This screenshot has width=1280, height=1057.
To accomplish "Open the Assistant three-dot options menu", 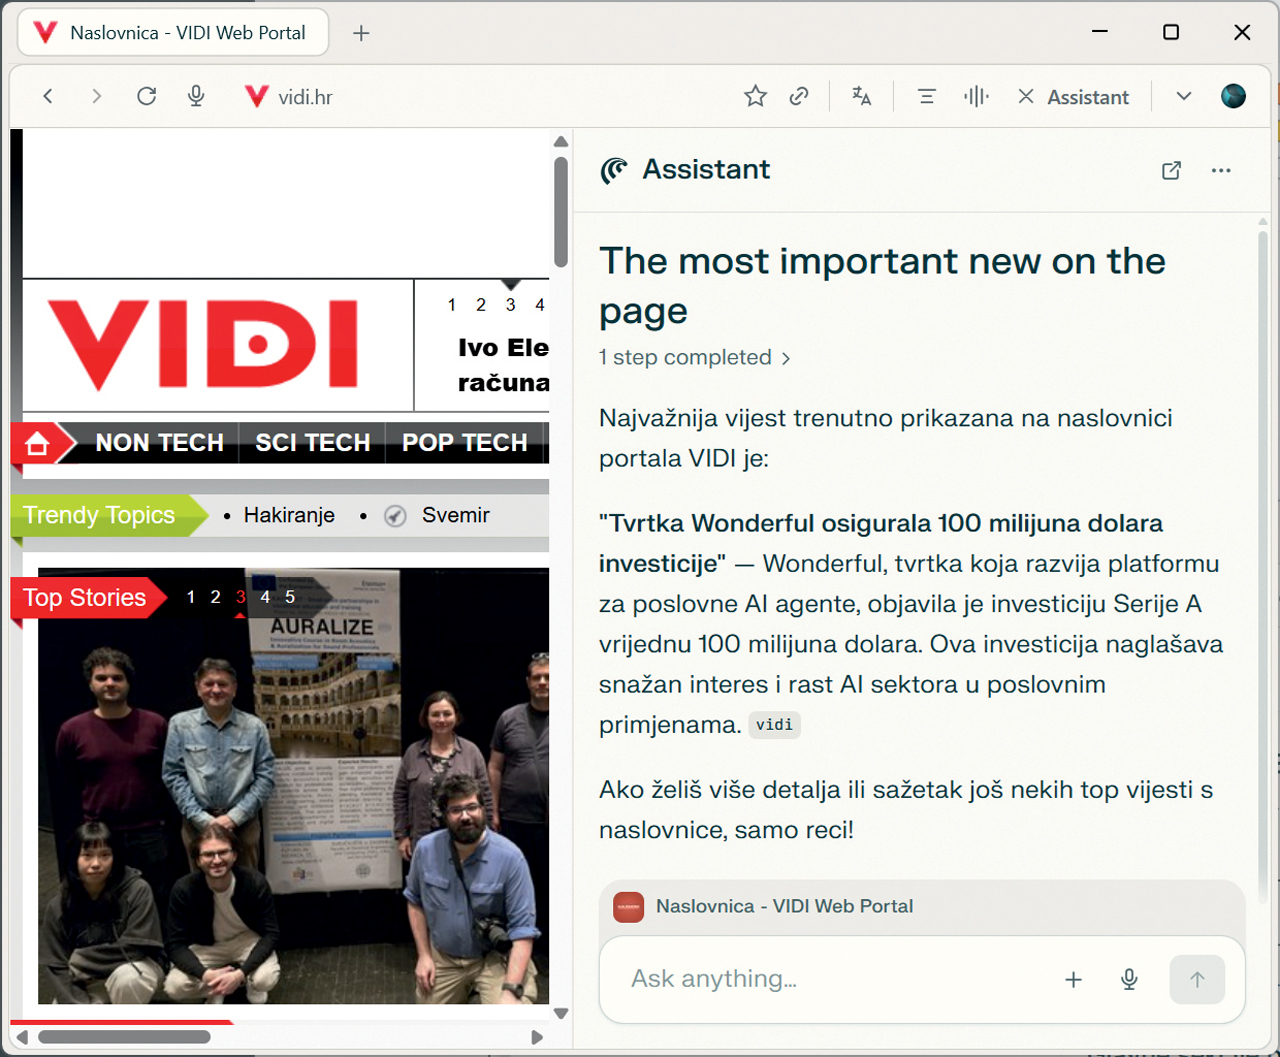I will pos(1221,170).
